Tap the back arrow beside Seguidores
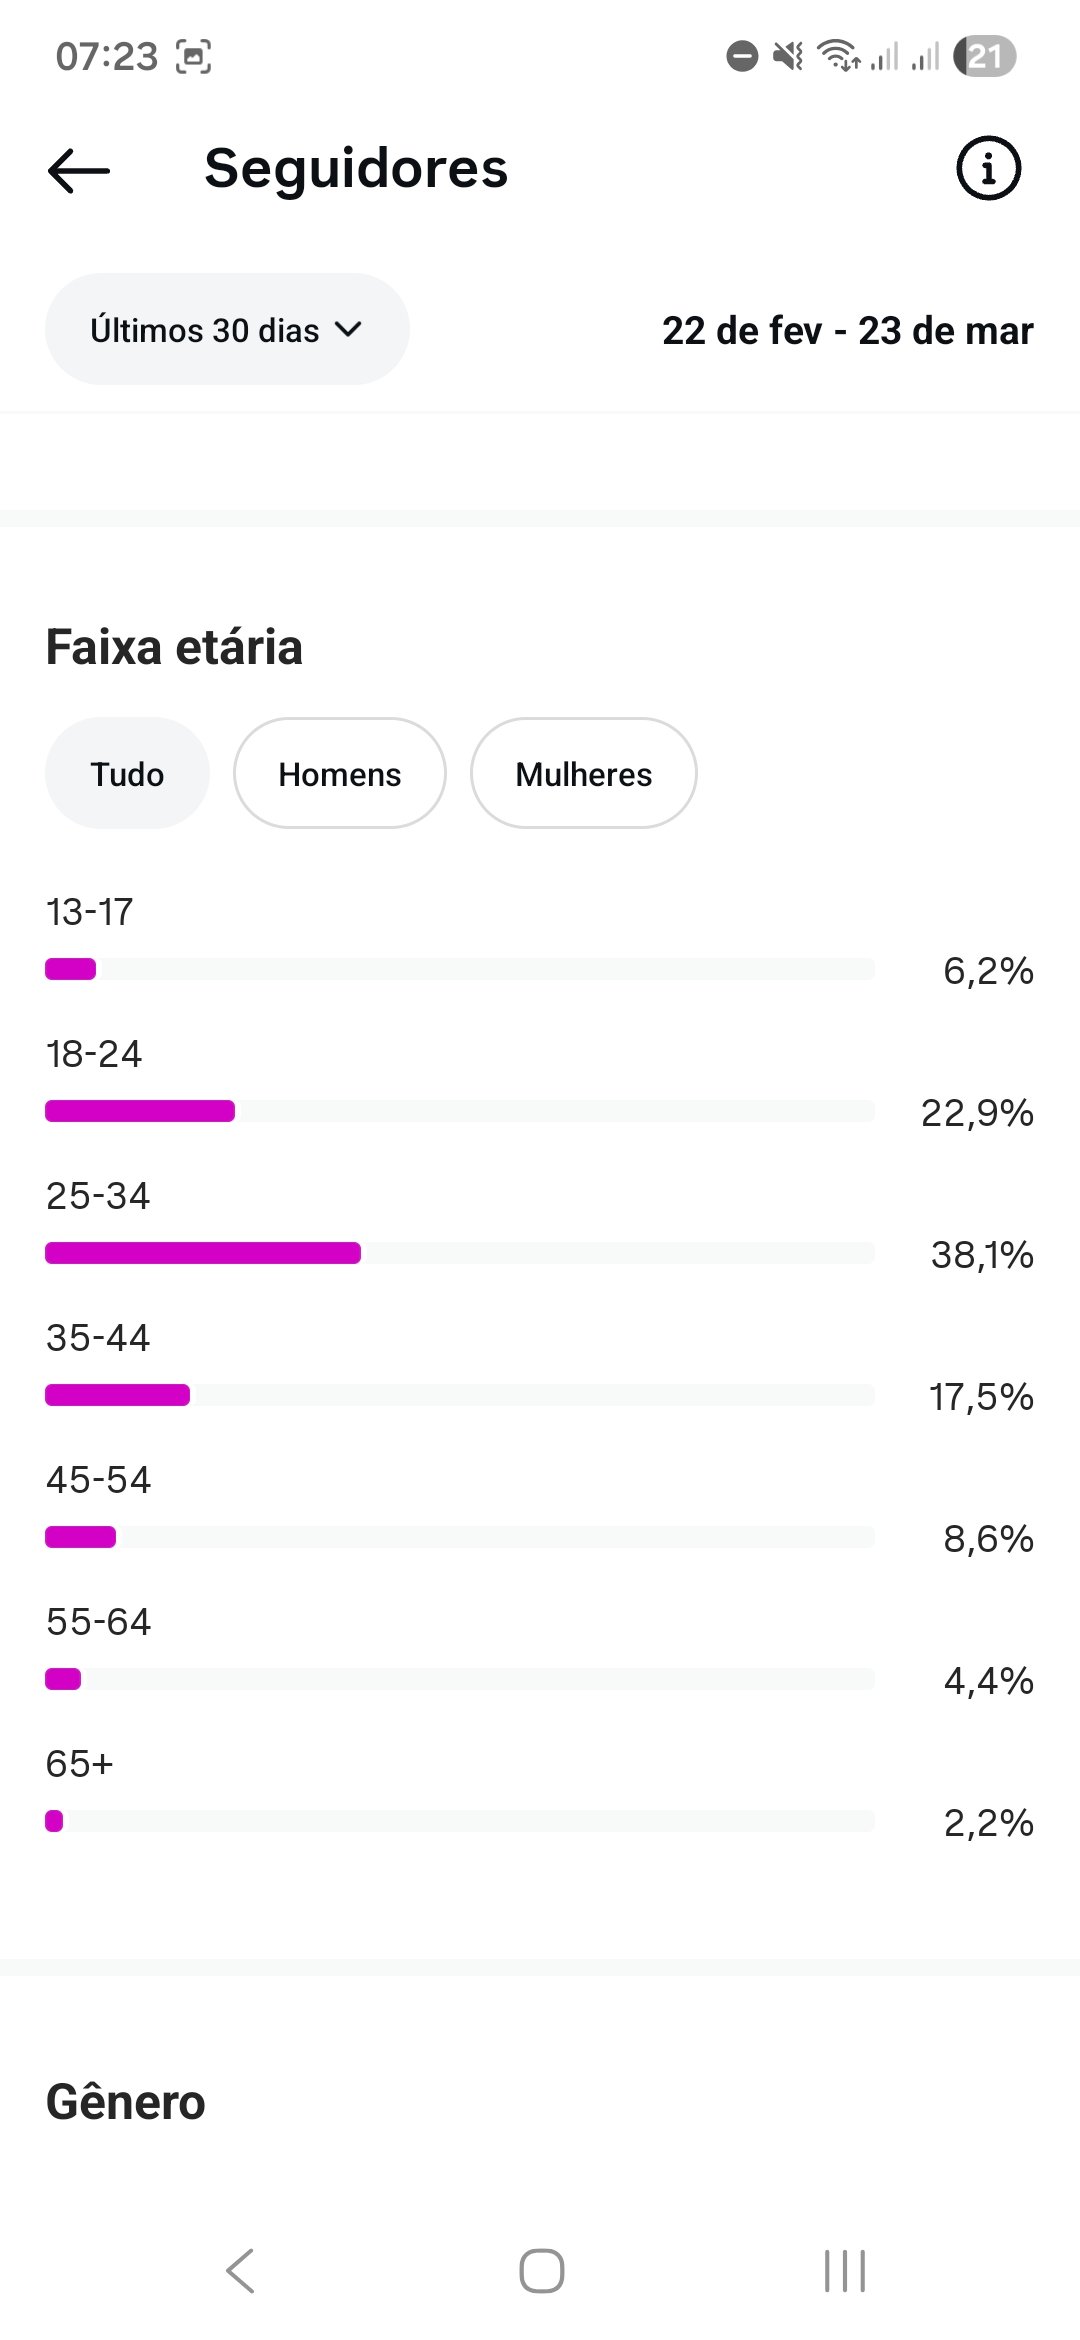 tap(79, 170)
